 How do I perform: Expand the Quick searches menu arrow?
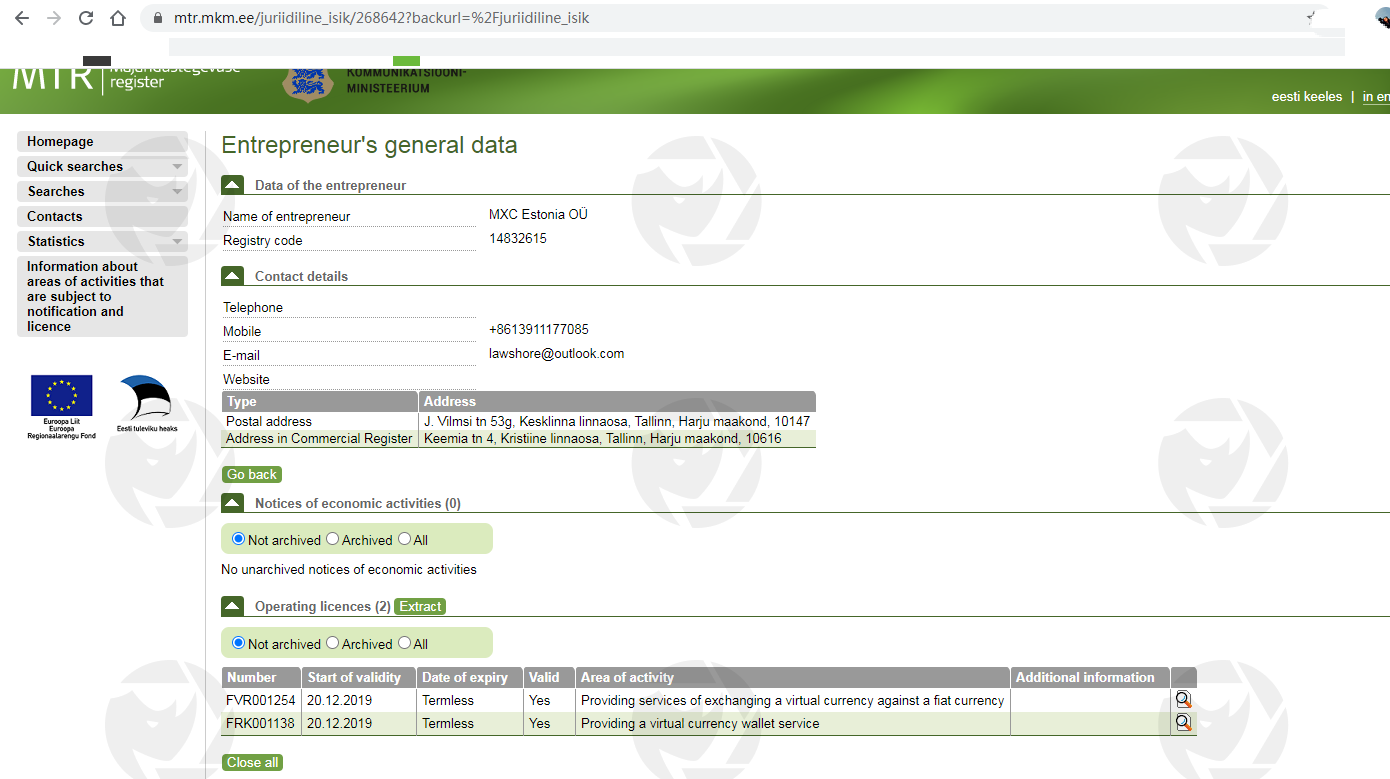coord(177,167)
